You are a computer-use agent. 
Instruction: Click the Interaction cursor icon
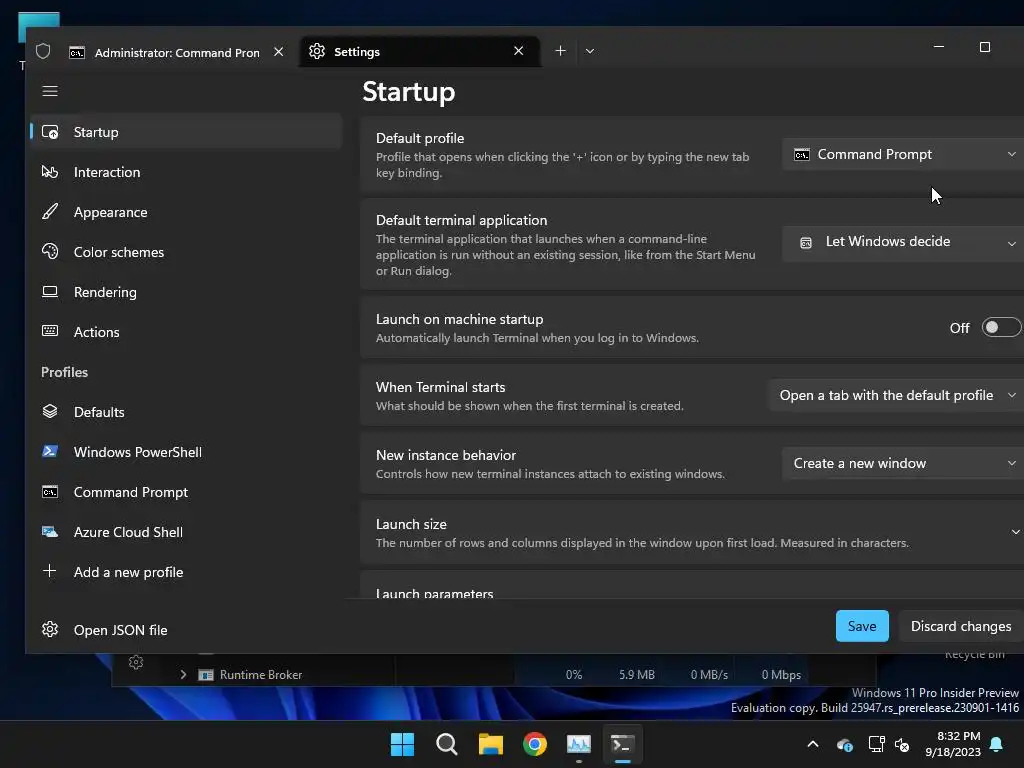click(x=50, y=172)
